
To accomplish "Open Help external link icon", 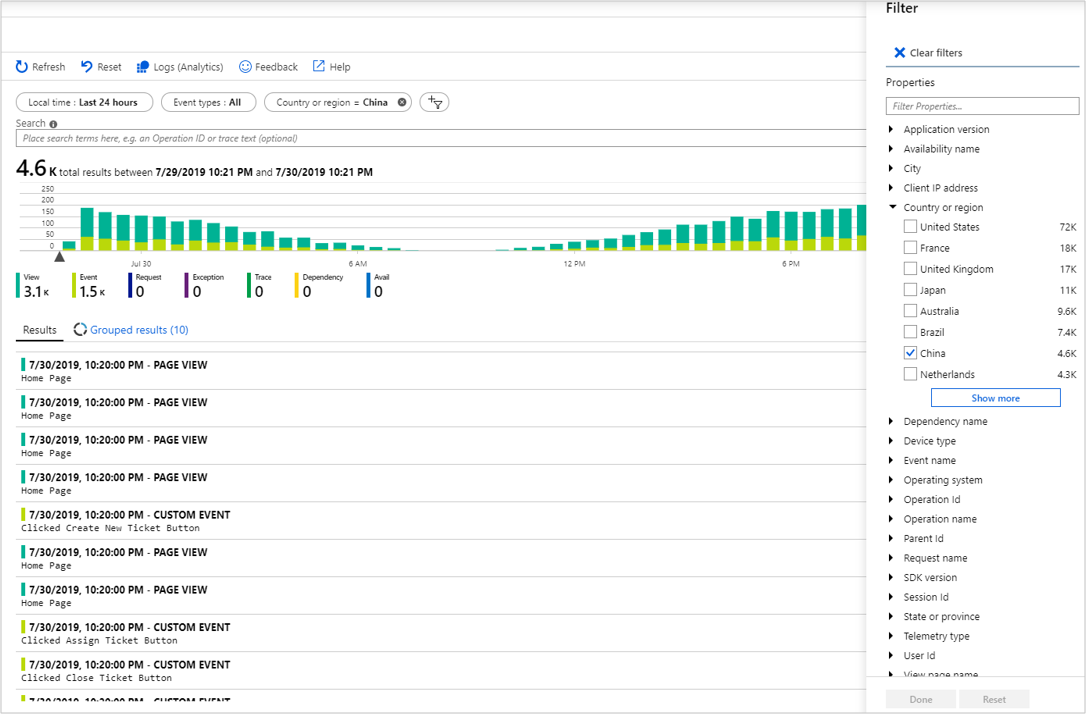I will 319,67.
